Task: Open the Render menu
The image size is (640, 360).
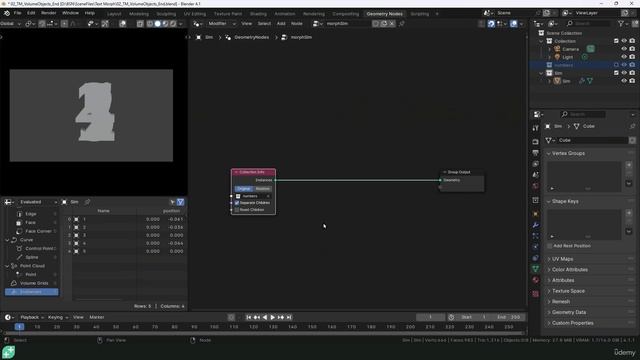Action: pyautogui.click(x=49, y=13)
